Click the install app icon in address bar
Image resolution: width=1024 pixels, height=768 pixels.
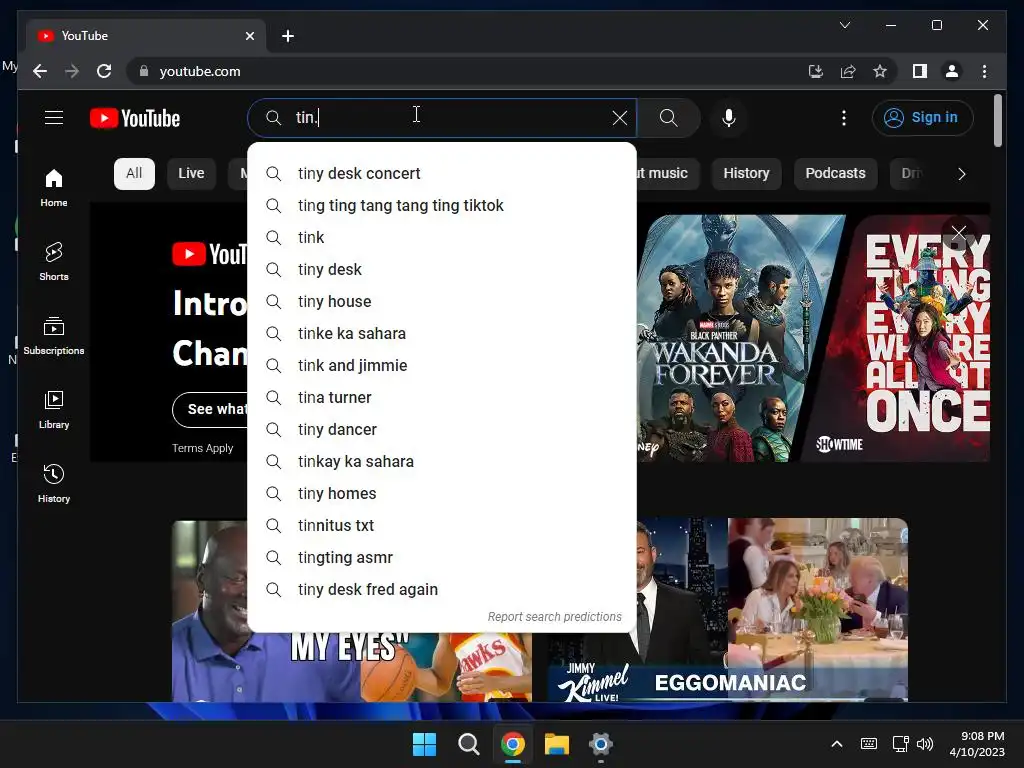(816, 71)
